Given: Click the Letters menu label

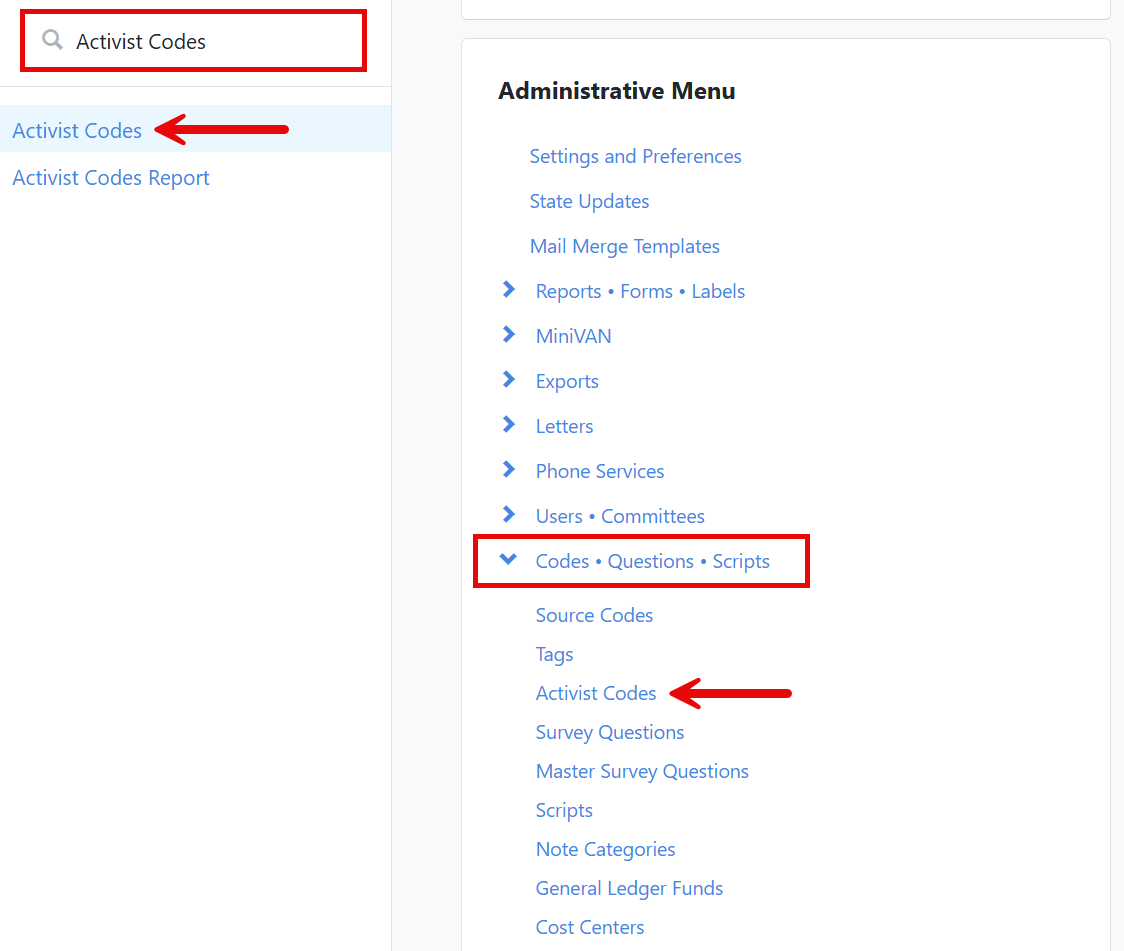Looking at the screenshot, I should pos(564,427).
